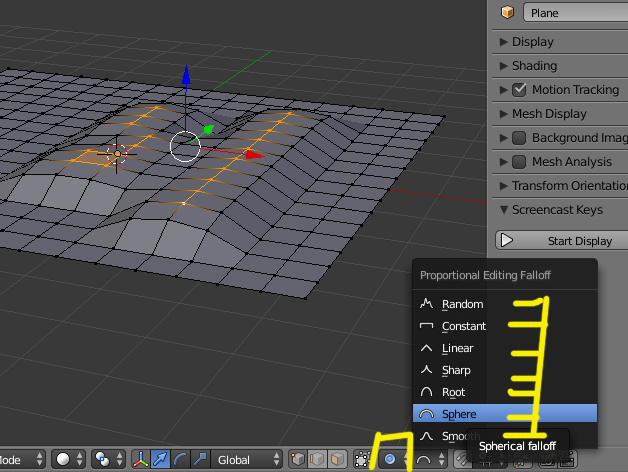Viewport: 628px width, 472px height.
Task: Open the Global transform orientation dropdown
Action: pyautogui.click(x=245, y=460)
